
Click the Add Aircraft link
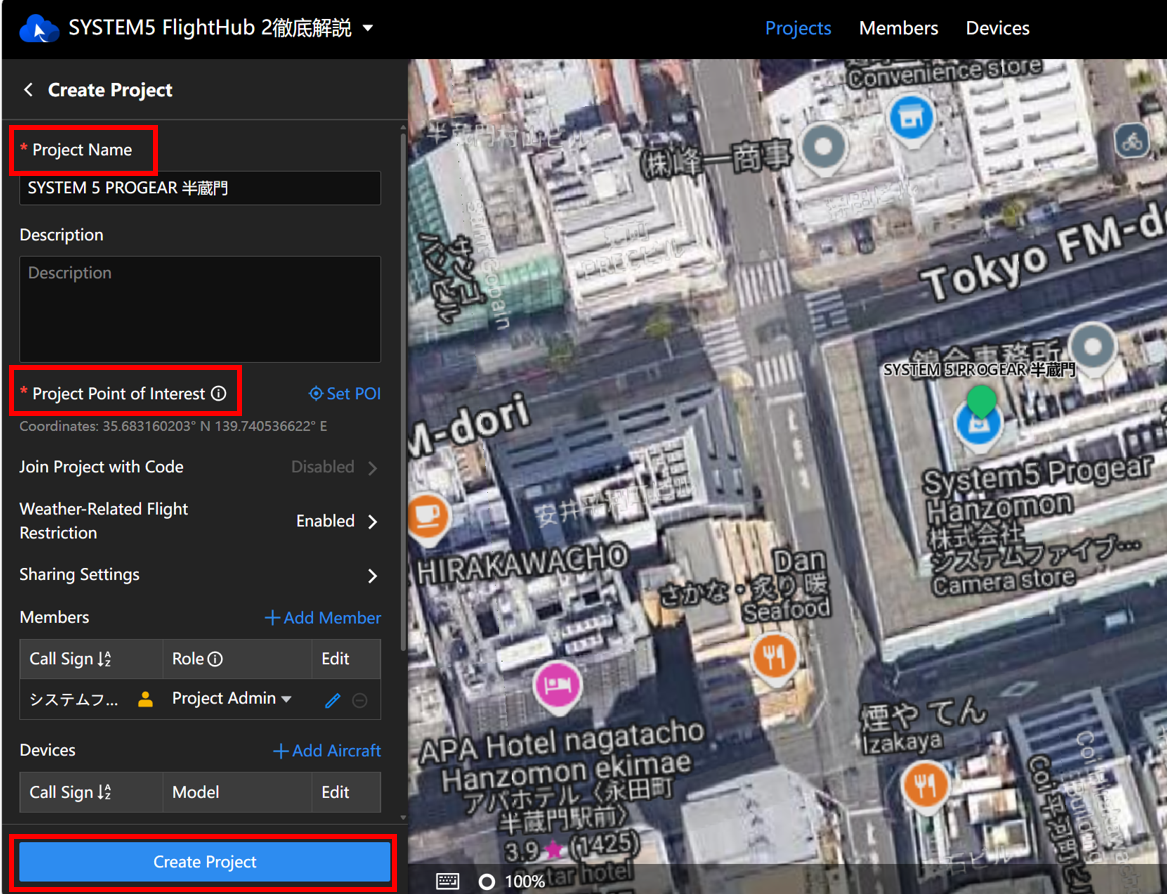(327, 751)
